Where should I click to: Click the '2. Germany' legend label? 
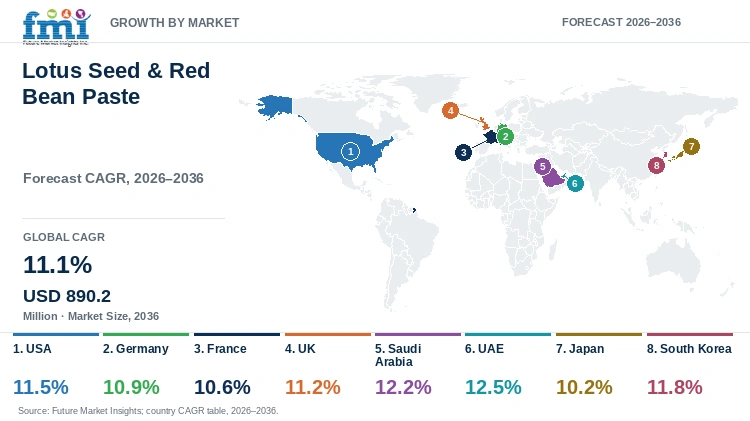tap(136, 349)
